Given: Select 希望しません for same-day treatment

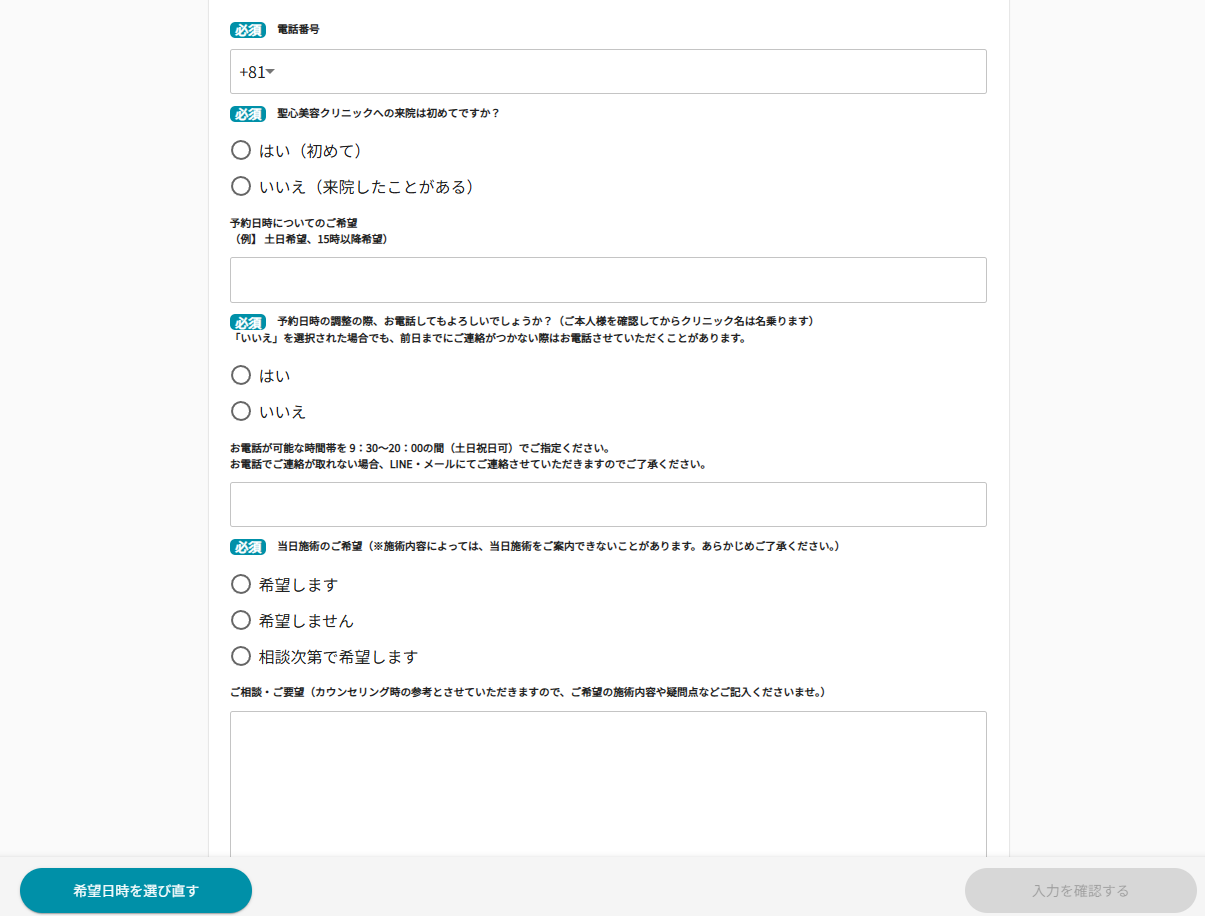Looking at the screenshot, I should tap(241, 620).
